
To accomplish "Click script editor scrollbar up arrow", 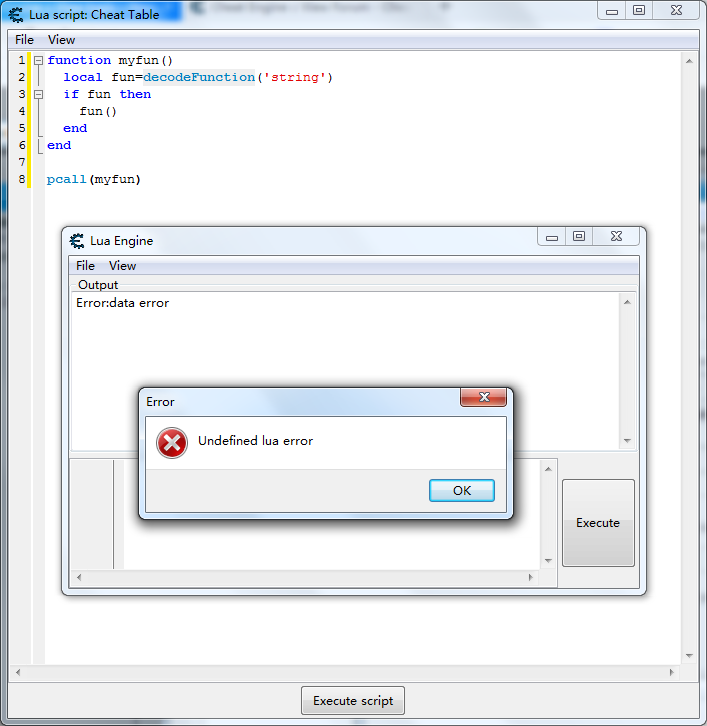I will click(x=689, y=61).
